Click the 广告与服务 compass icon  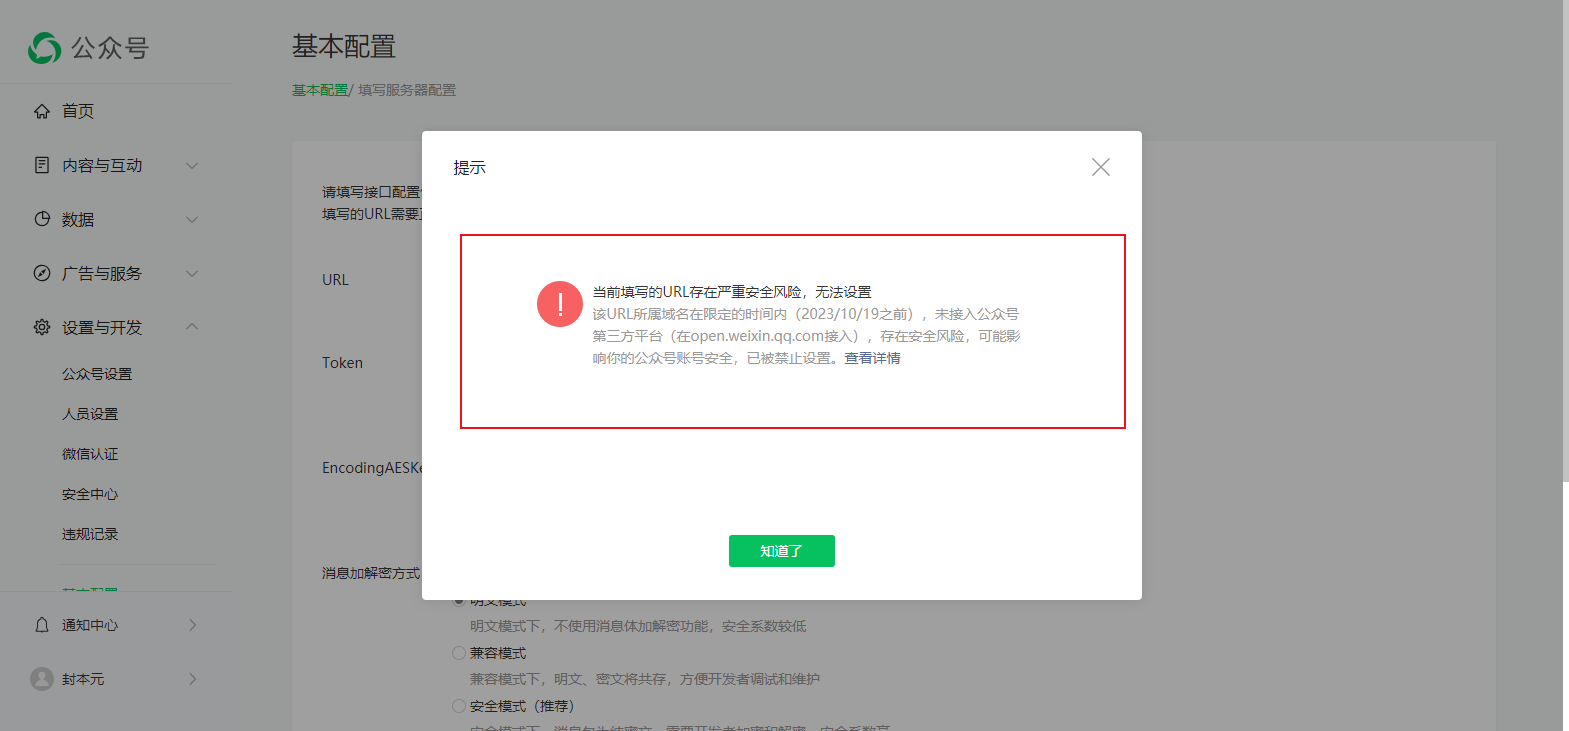(x=42, y=273)
